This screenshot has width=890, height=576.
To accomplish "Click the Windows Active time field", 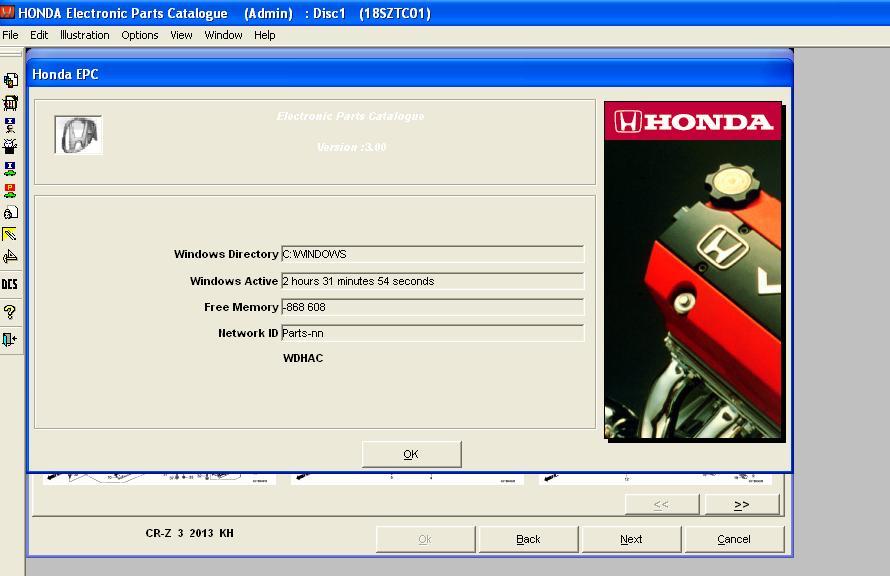I will tap(433, 281).
